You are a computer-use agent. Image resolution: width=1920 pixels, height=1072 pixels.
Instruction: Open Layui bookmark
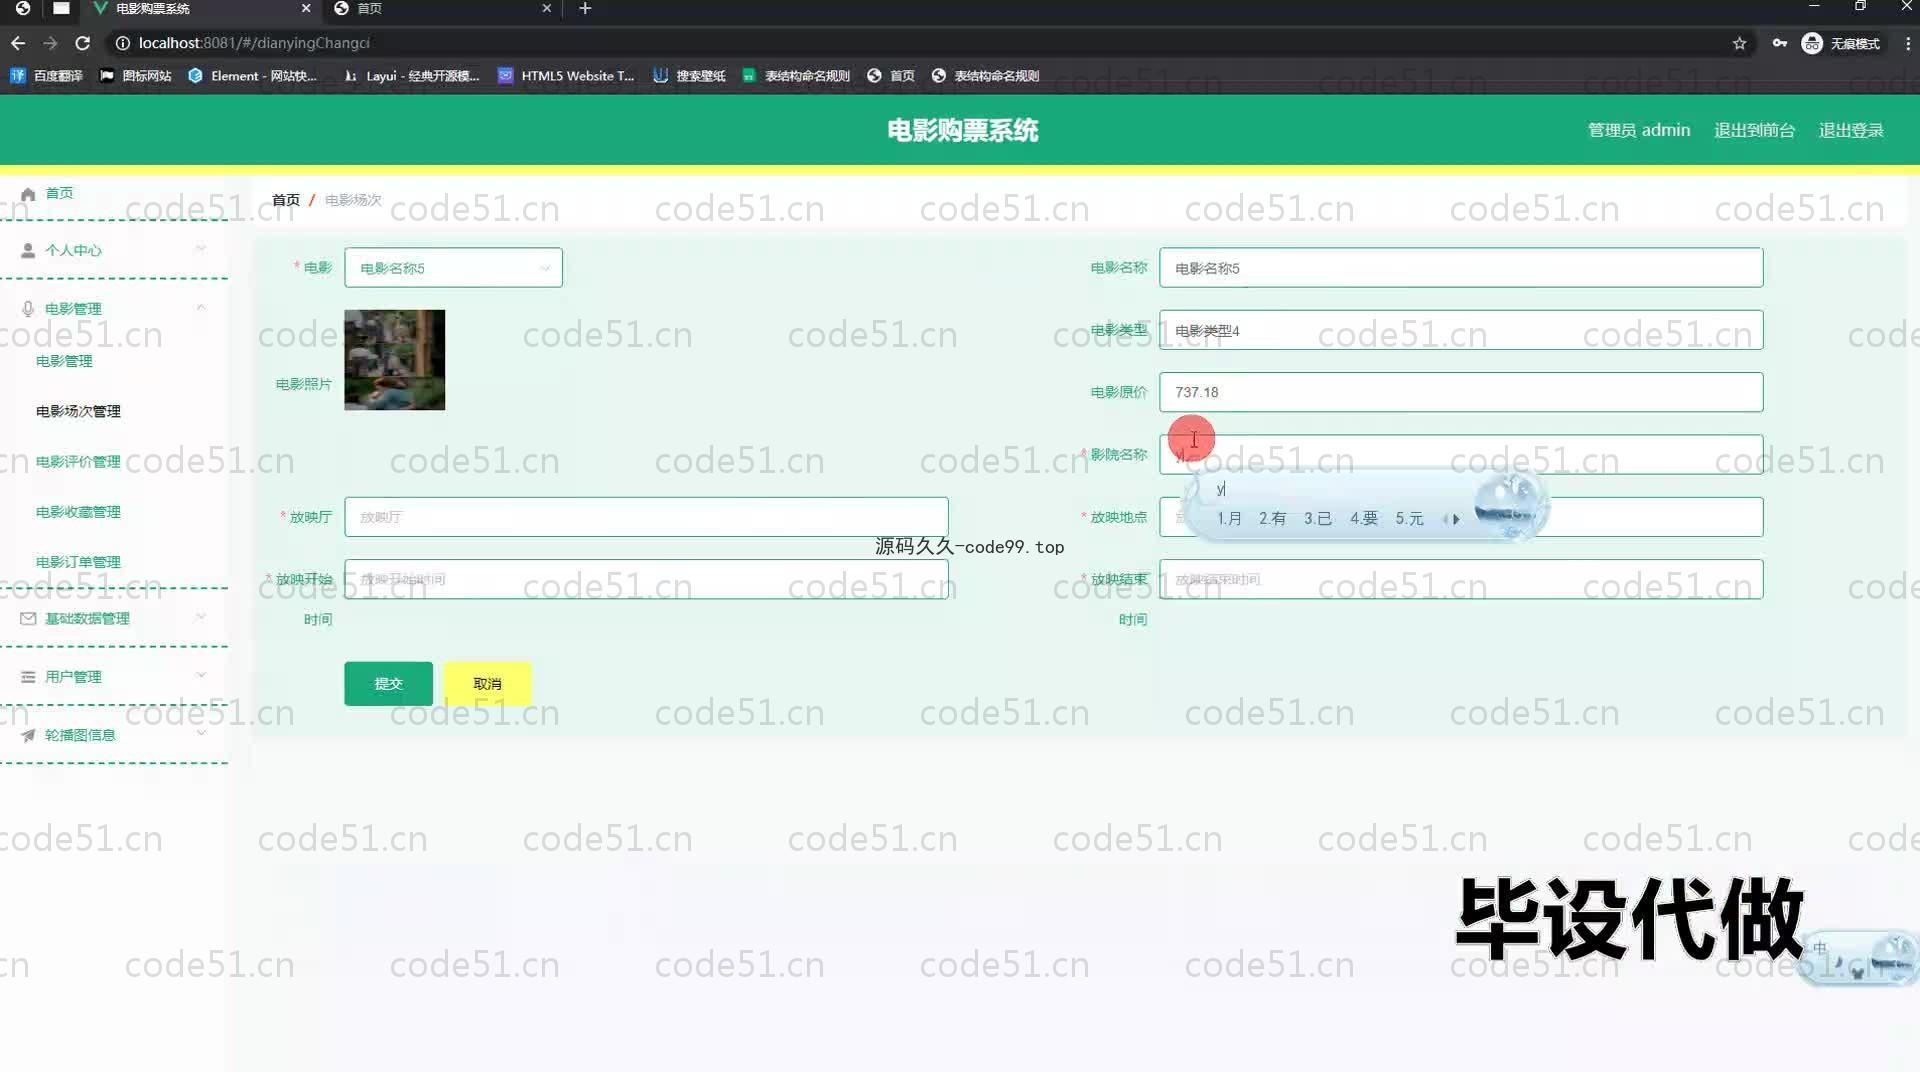pyautogui.click(x=411, y=76)
